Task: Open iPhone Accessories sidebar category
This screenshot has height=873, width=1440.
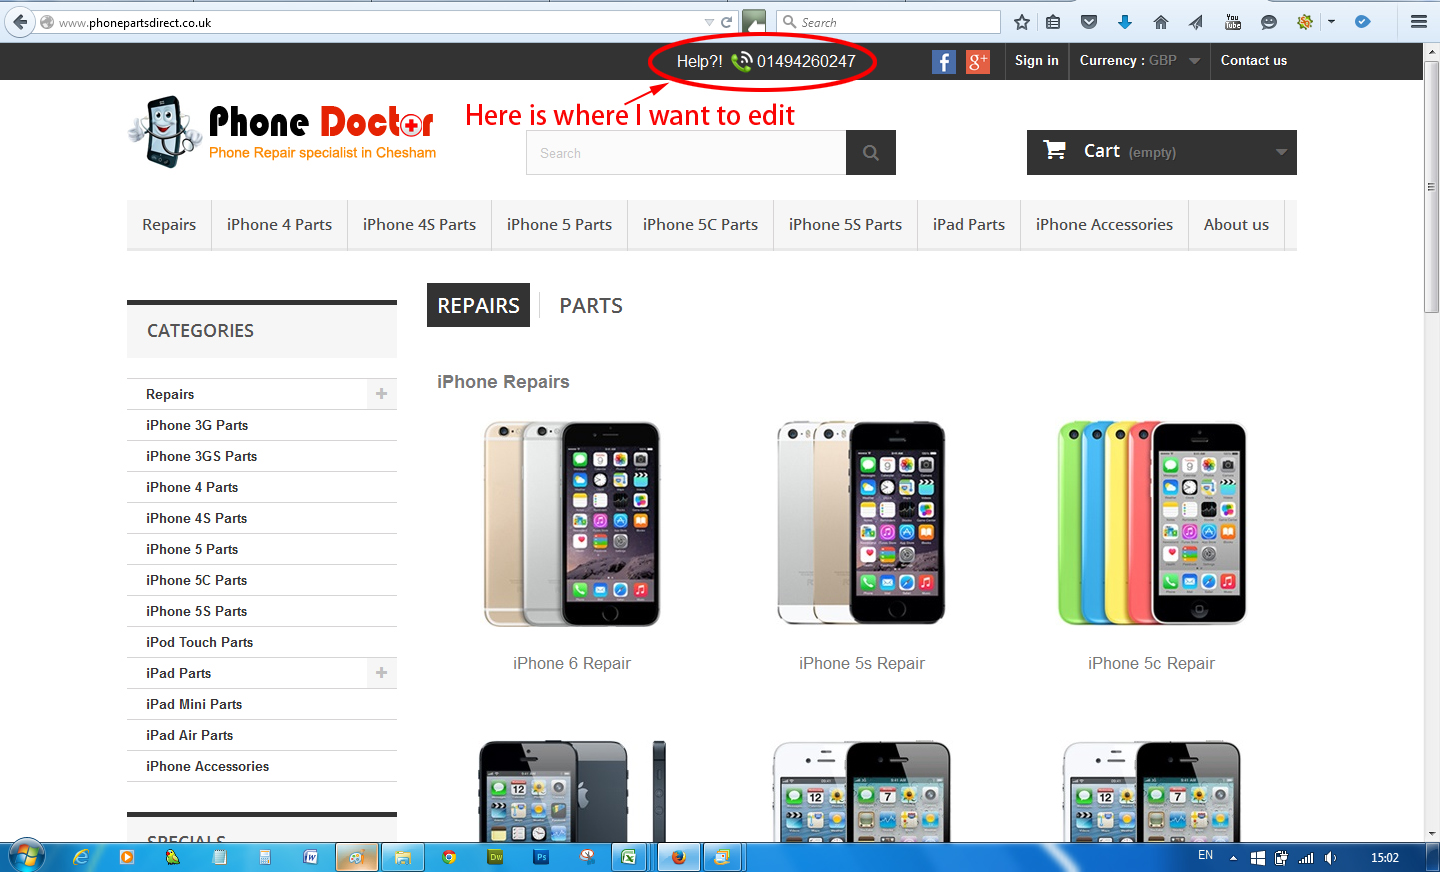Action: pos(207,766)
